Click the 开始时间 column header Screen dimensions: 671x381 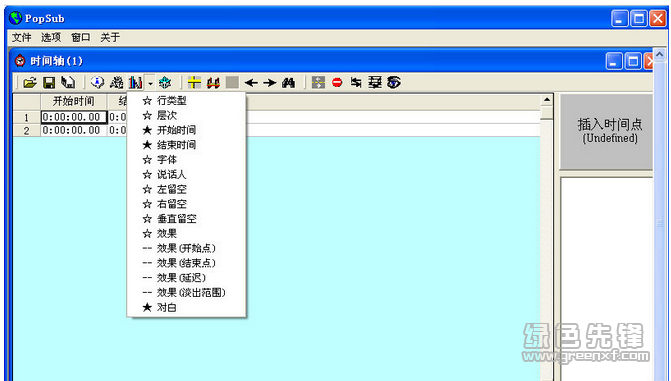coord(74,101)
